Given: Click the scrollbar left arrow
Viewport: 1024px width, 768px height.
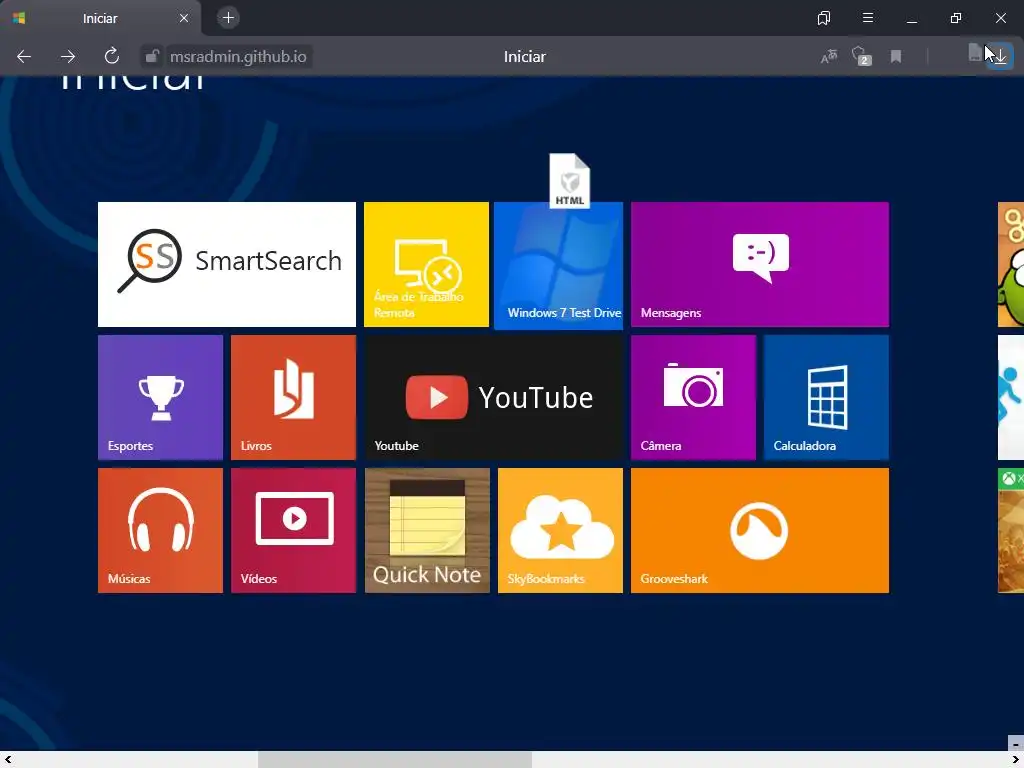Looking at the screenshot, I should [8, 760].
